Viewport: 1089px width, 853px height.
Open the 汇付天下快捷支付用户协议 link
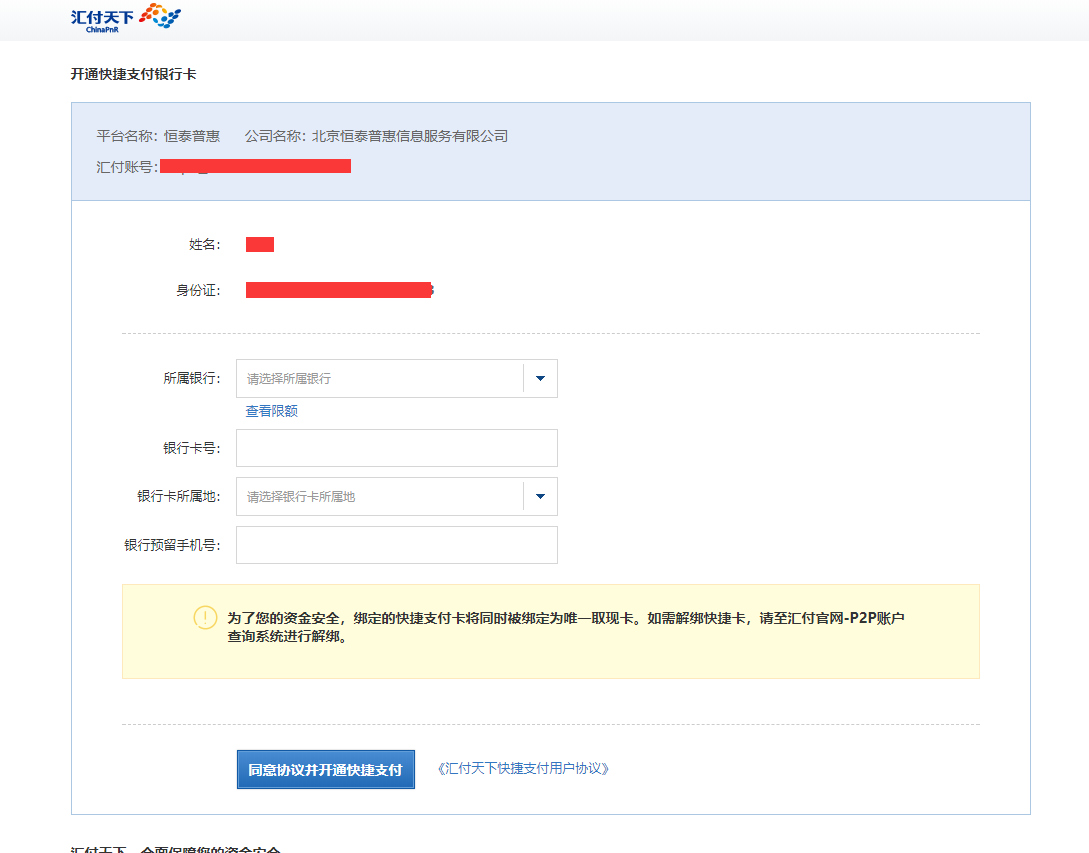coord(523,768)
